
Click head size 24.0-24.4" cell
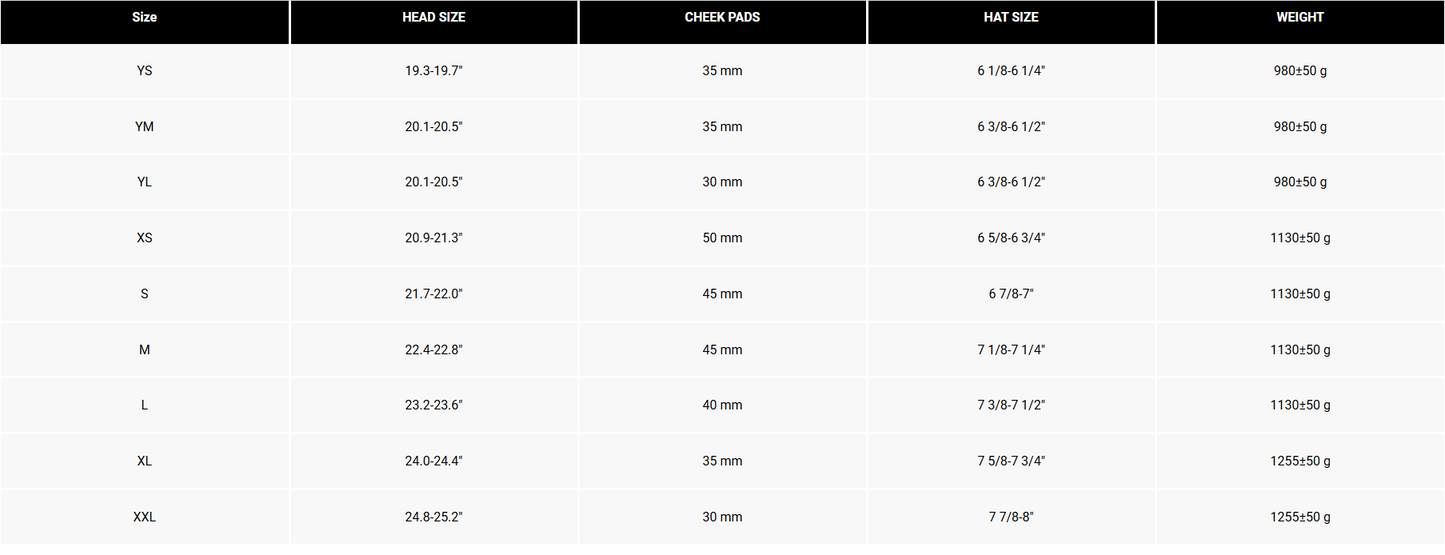[x=433, y=461]
